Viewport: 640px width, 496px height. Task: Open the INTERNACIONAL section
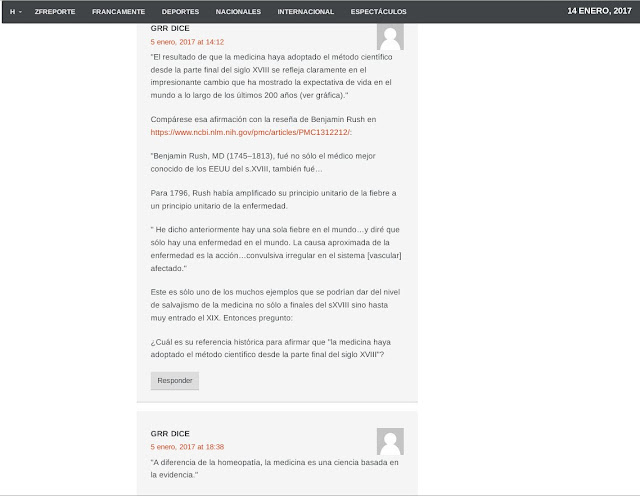tap(305, 12)
